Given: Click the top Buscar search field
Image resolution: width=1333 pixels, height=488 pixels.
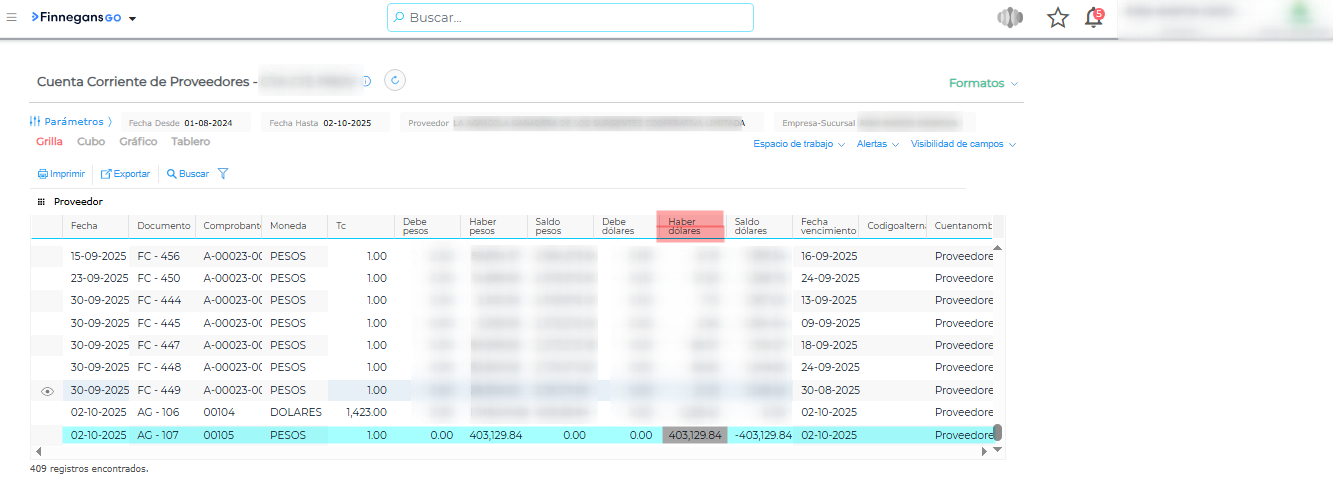Looking at the screenshot, I should pyautogui.click(x=570, y=18).
